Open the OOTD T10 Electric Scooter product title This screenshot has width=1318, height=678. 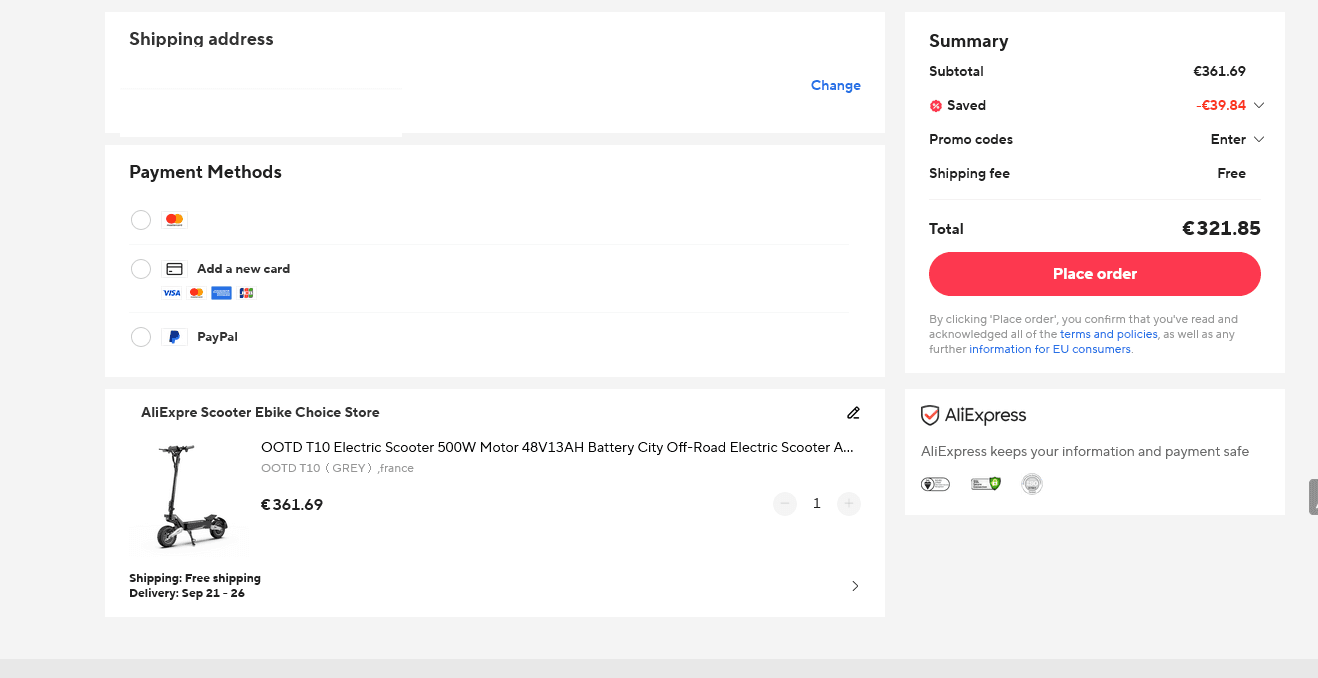pos(557,447)
